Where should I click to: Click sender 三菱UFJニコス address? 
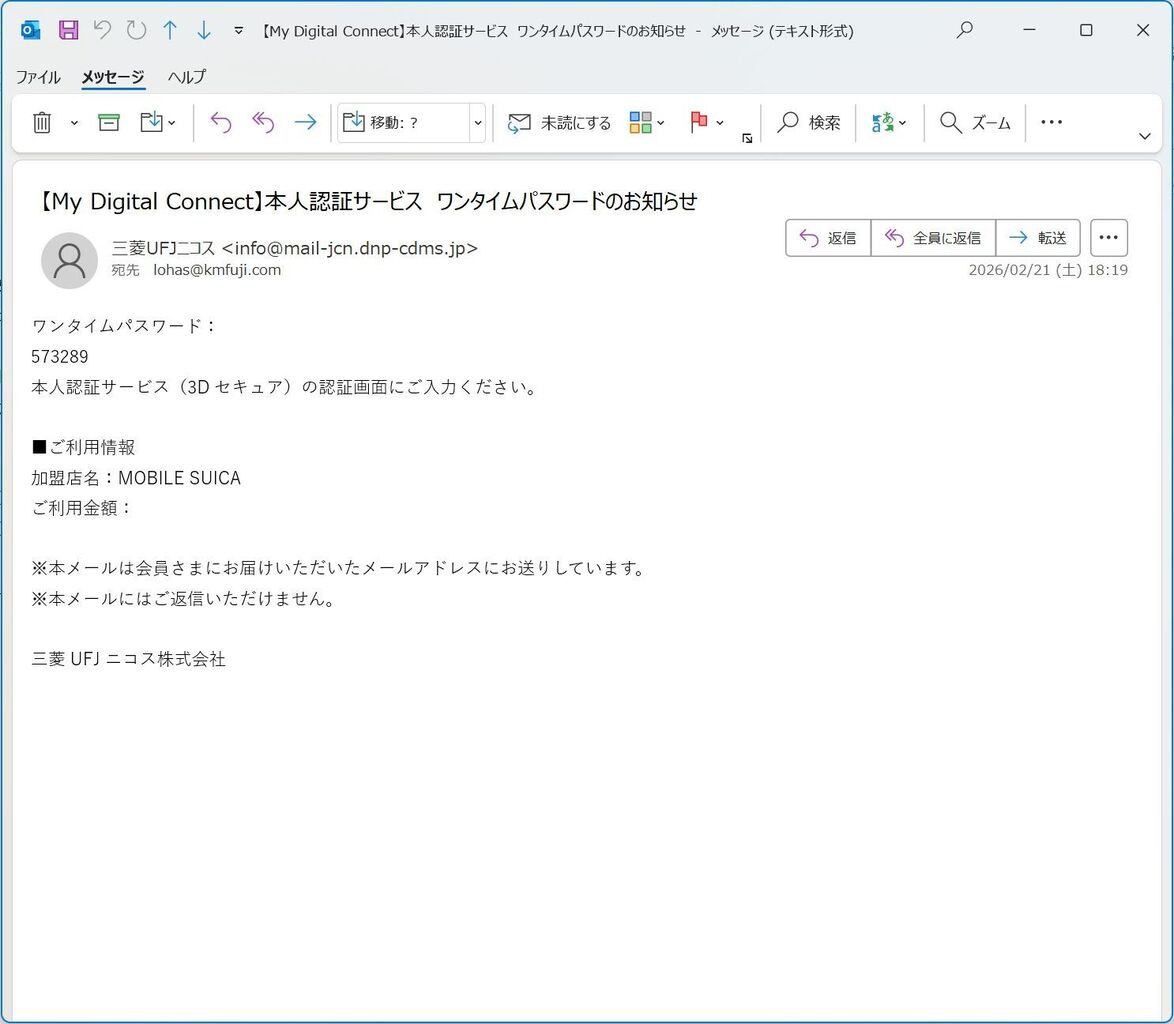tap(294, 248)
